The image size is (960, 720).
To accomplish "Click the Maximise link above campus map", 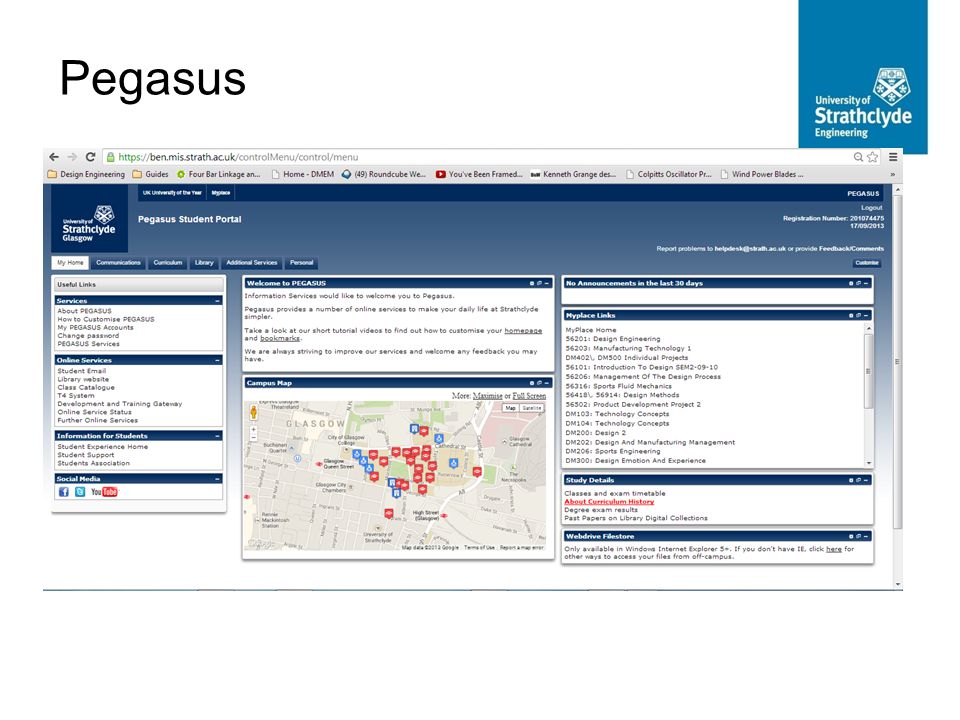I will 487,396.
